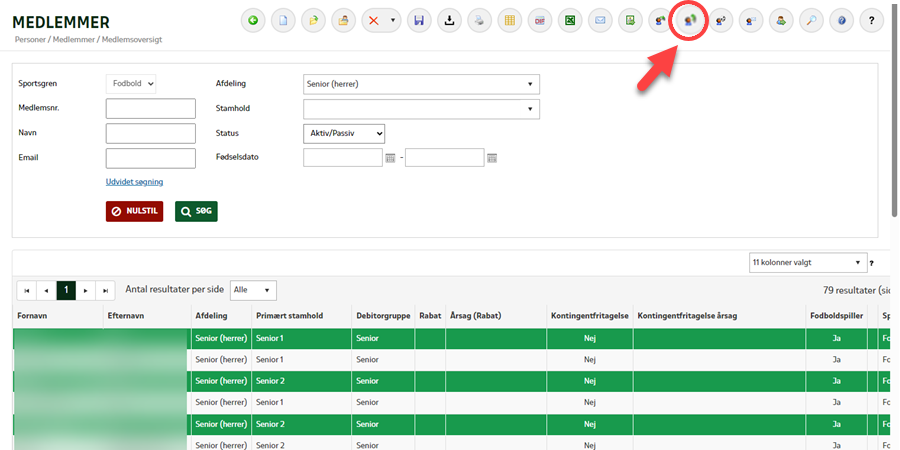The width and height of the screenshot is (900, 450).
Task: Expand the Stamhold dropdown
Action: point(421,108)
